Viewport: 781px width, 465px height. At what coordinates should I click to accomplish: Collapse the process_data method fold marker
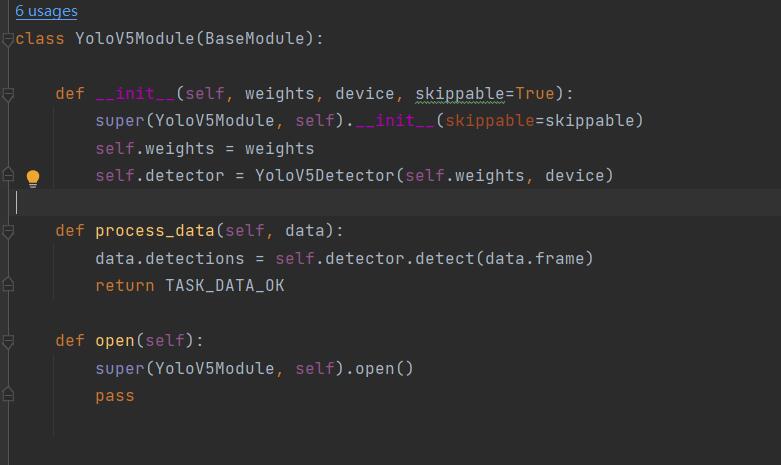(x=7, y=232)
